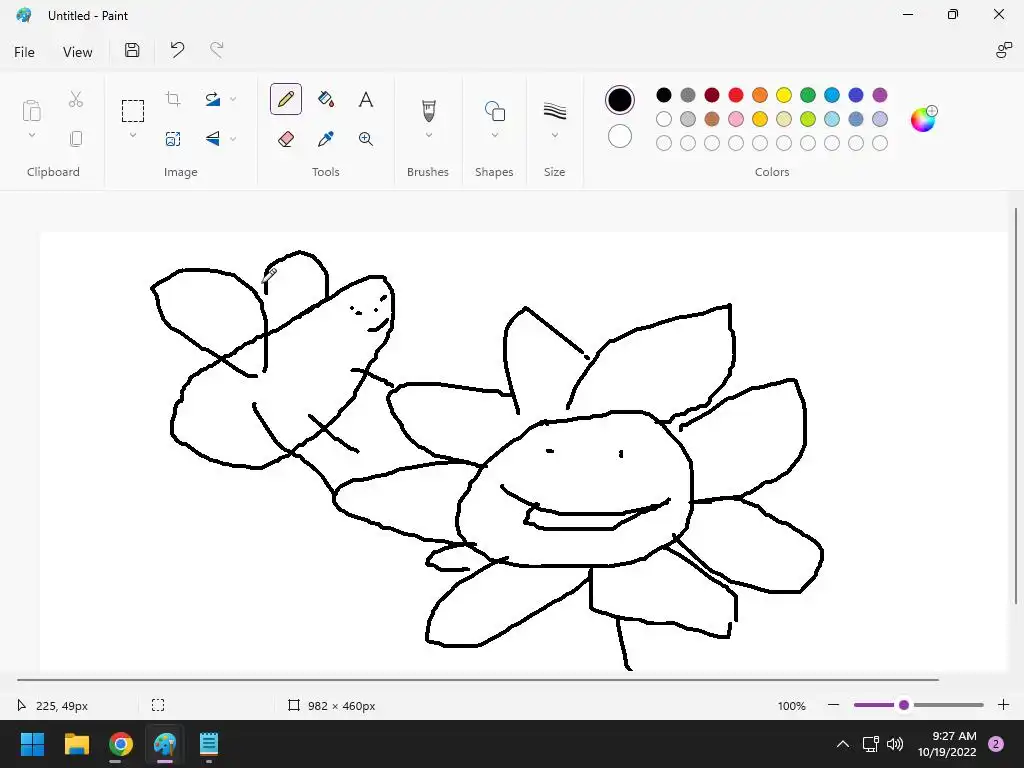The width and height of the screenshot is (1024, 768).
Task: Click the Resize and skew icon
Action: [x=173, y=138]
